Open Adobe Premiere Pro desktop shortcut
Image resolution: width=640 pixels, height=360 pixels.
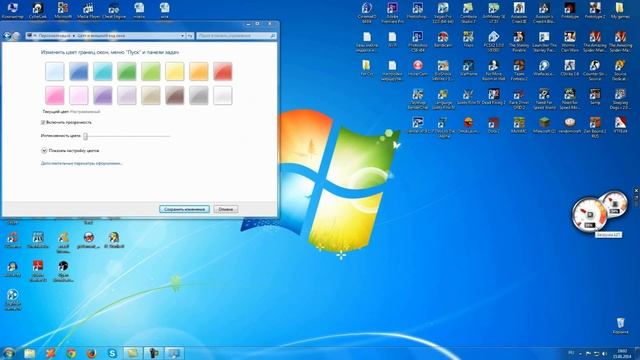tap(392, 12)
